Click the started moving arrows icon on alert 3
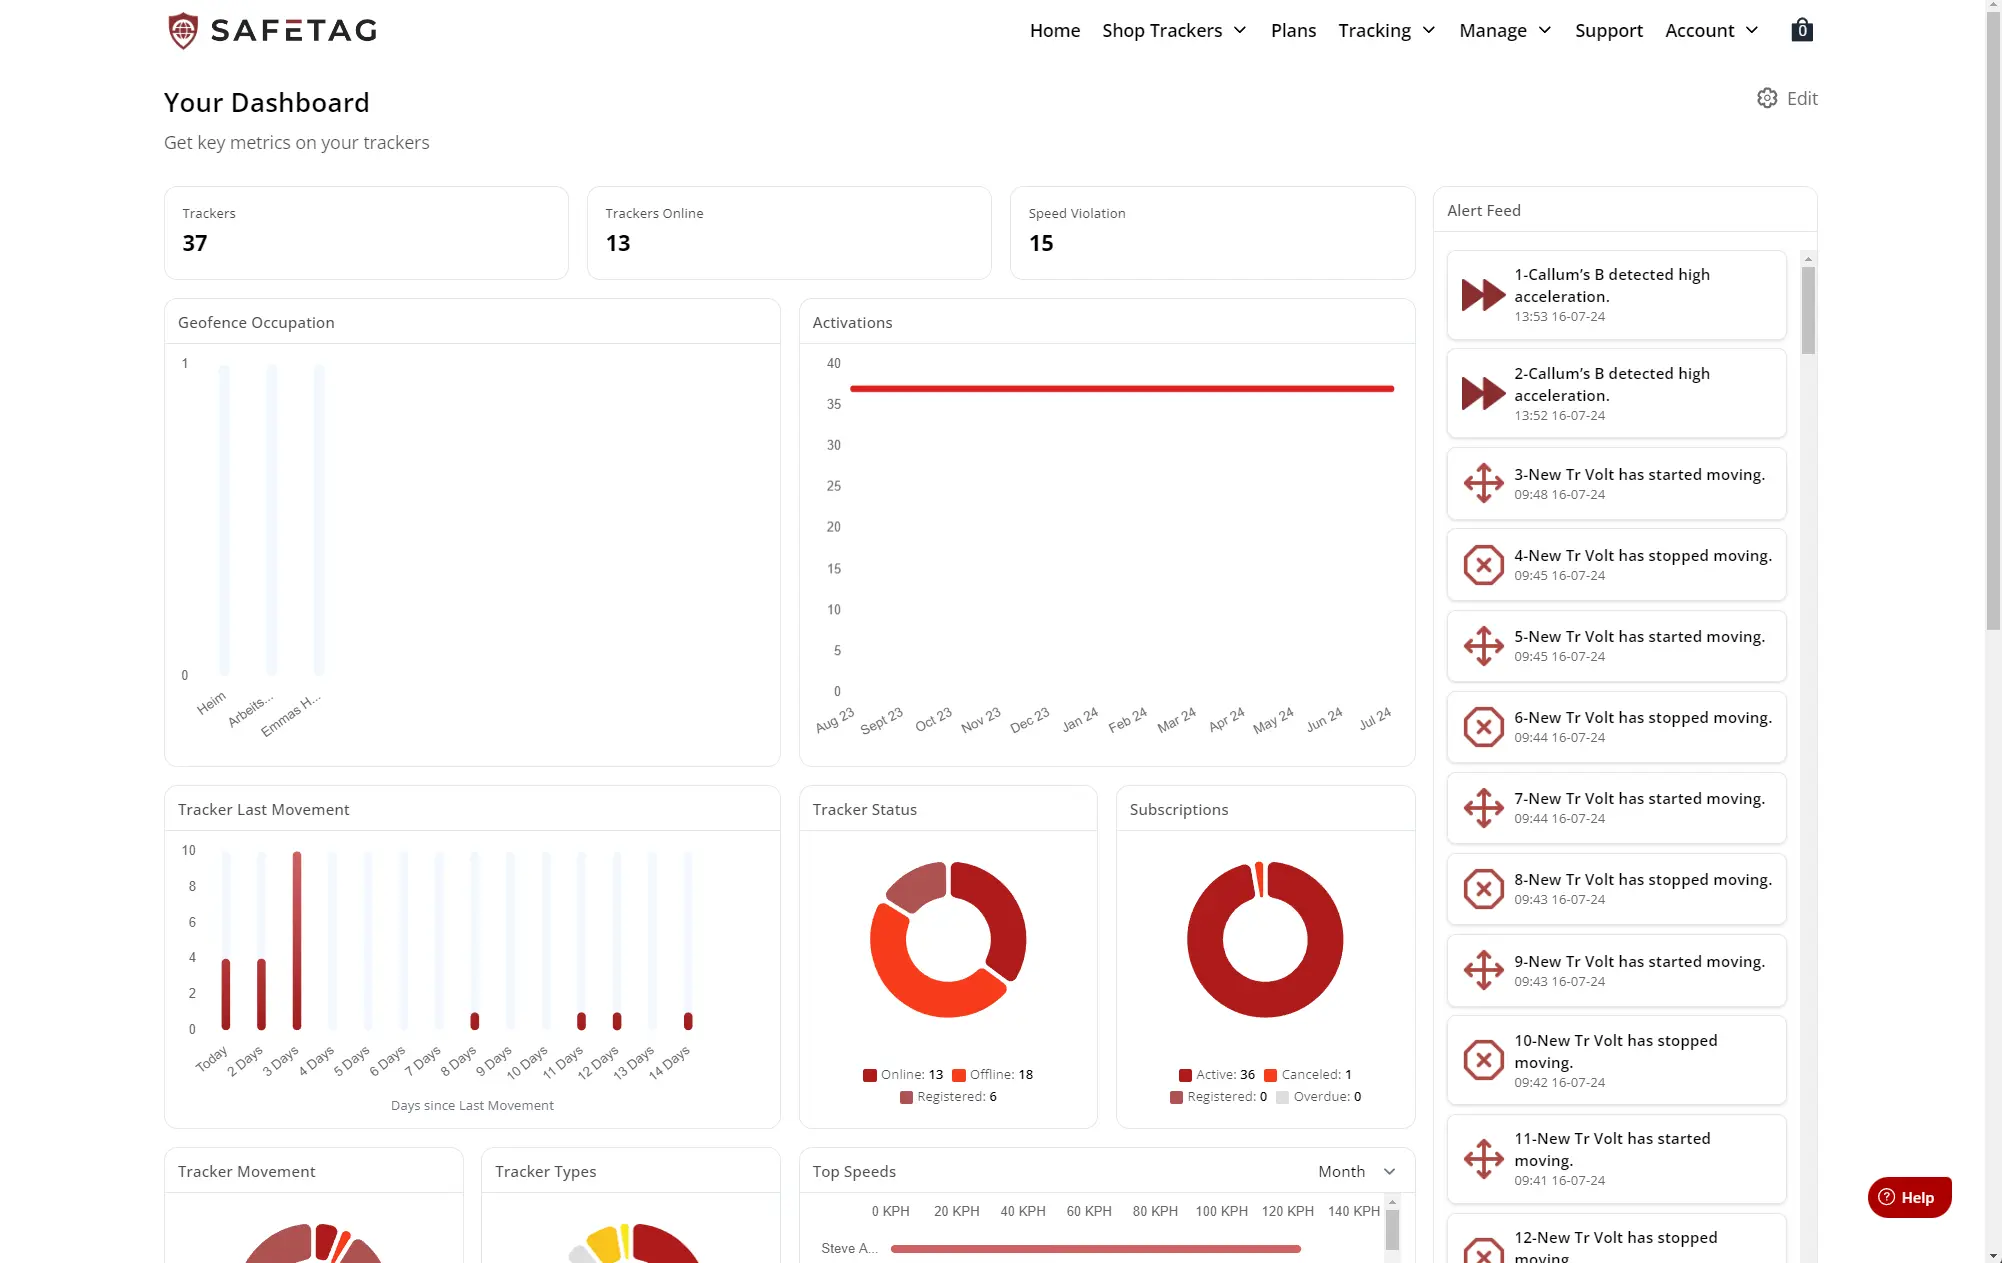This screenshot has height=1263, width=2002. pos(1482,483)
